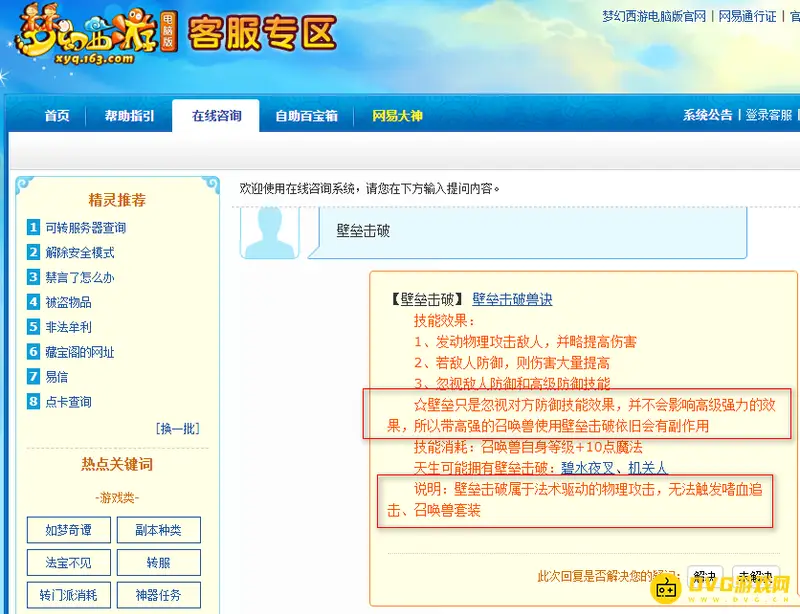Click the 神器任务 keyword button
Viewport: 800px width, 614px height.
pos(159,595)
